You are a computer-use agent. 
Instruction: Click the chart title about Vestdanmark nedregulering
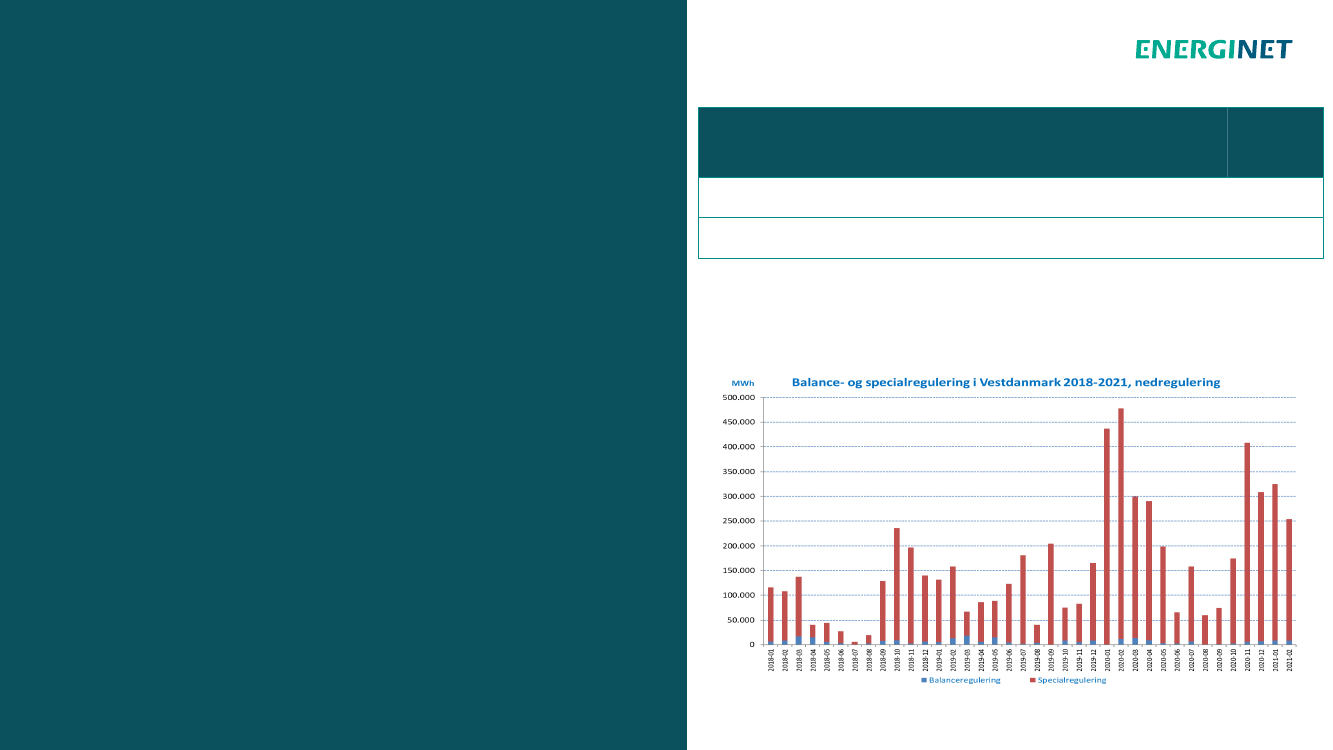click(1006, 382)
